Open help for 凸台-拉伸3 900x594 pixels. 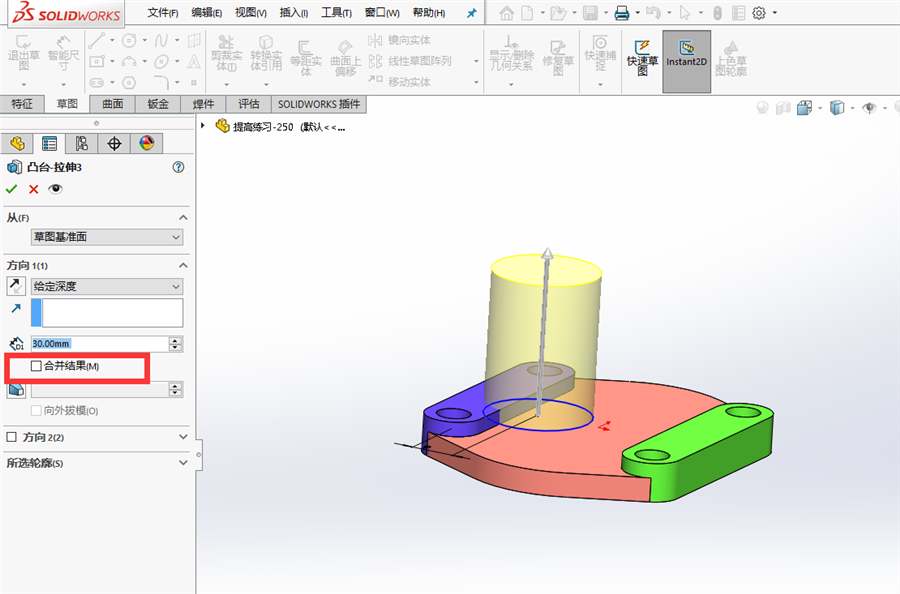pos(179,167)
